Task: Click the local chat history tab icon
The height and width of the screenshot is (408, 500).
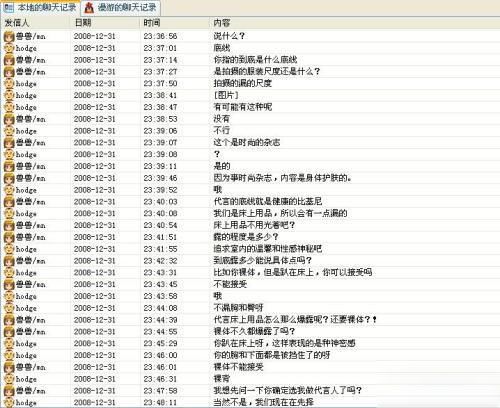Action: [9, 7]
